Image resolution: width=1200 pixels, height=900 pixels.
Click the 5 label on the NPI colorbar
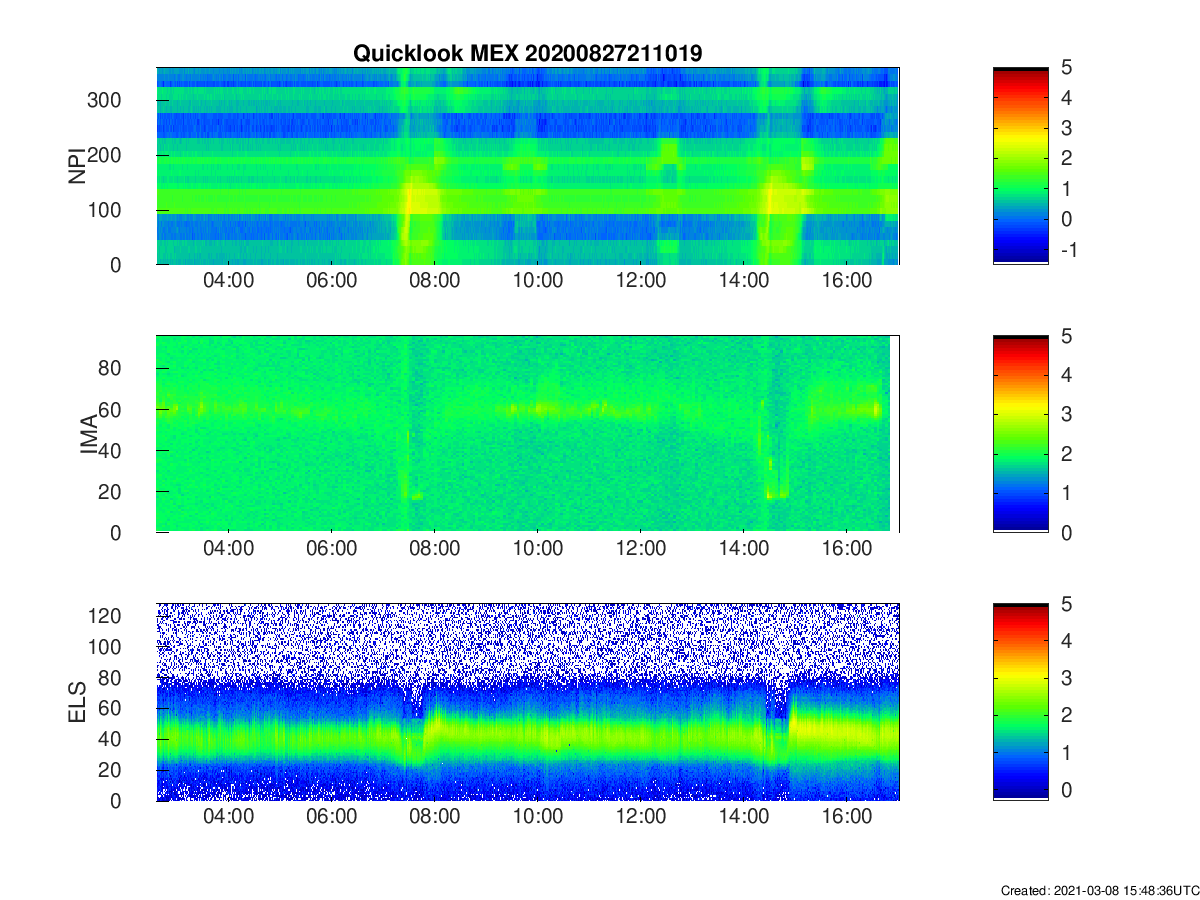tap(1067, 68)
